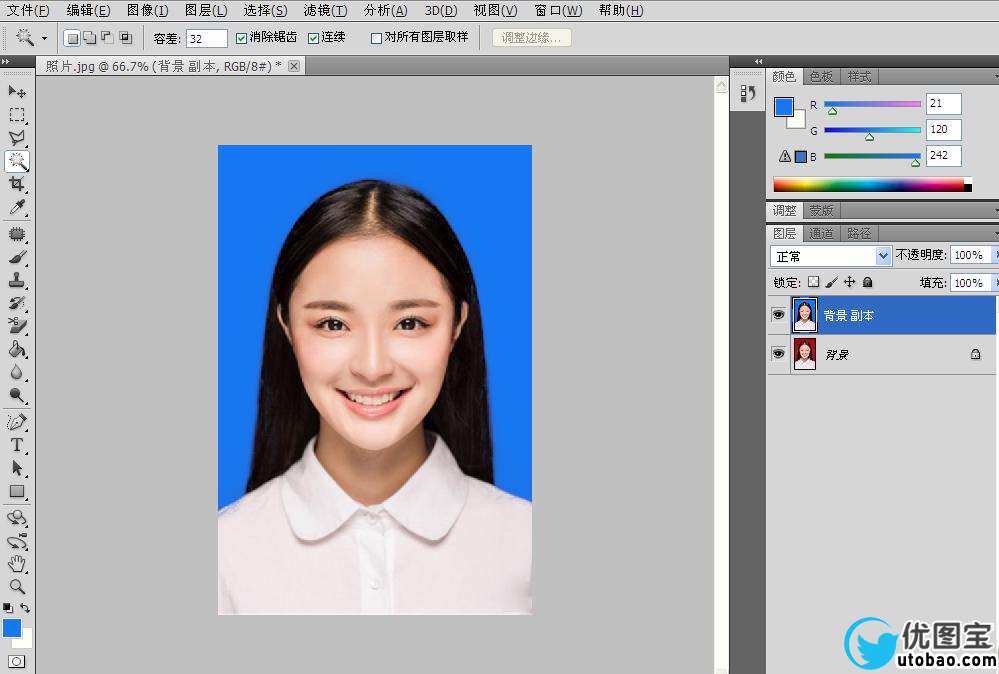The image size is (999, 674).
Task: Toggle lock all for layer
Action: [867, 282]
